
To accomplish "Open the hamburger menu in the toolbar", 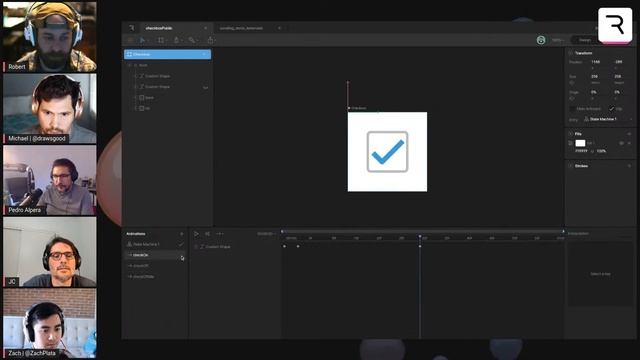I will pyautogui.click(x=130, y=40).
